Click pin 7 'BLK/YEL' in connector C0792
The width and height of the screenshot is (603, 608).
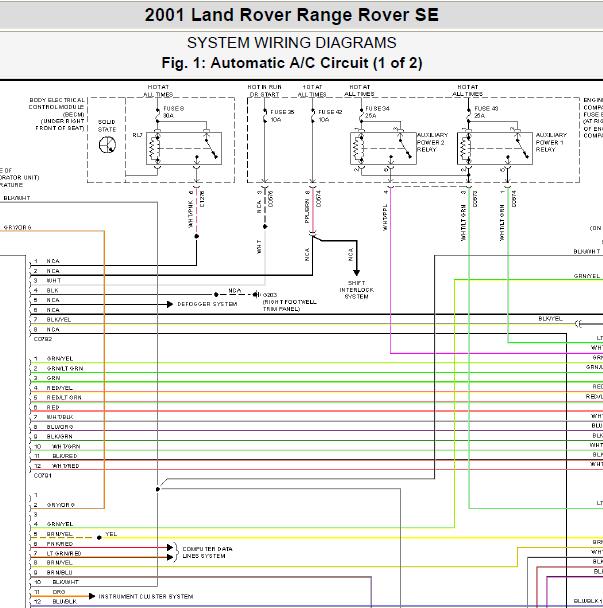59,320
